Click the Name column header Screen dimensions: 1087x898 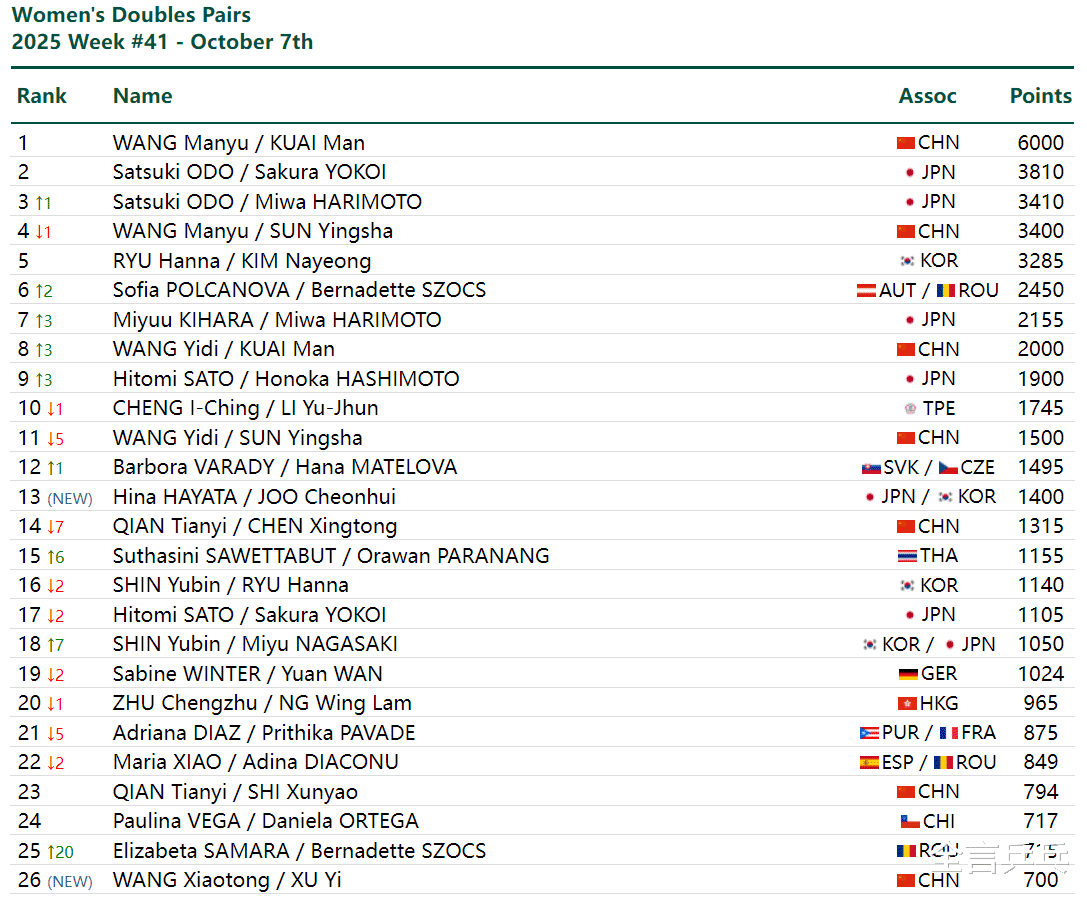click(x=142, y=96)
